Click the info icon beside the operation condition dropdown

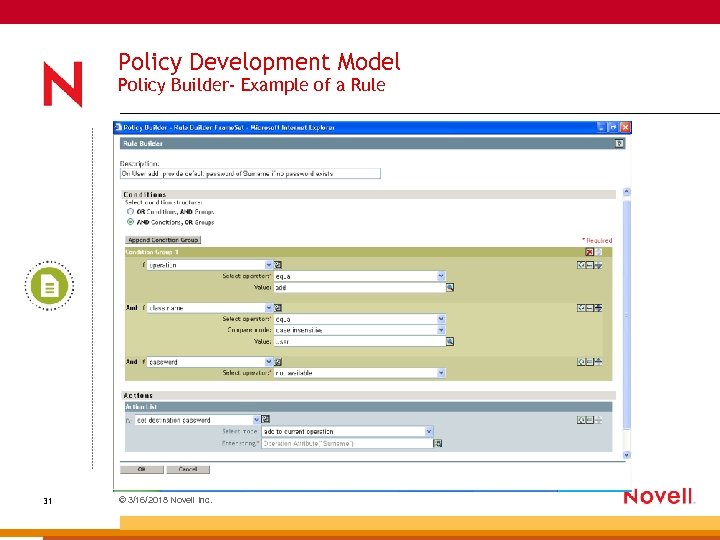pyautogui.click(x=278, y=265)
